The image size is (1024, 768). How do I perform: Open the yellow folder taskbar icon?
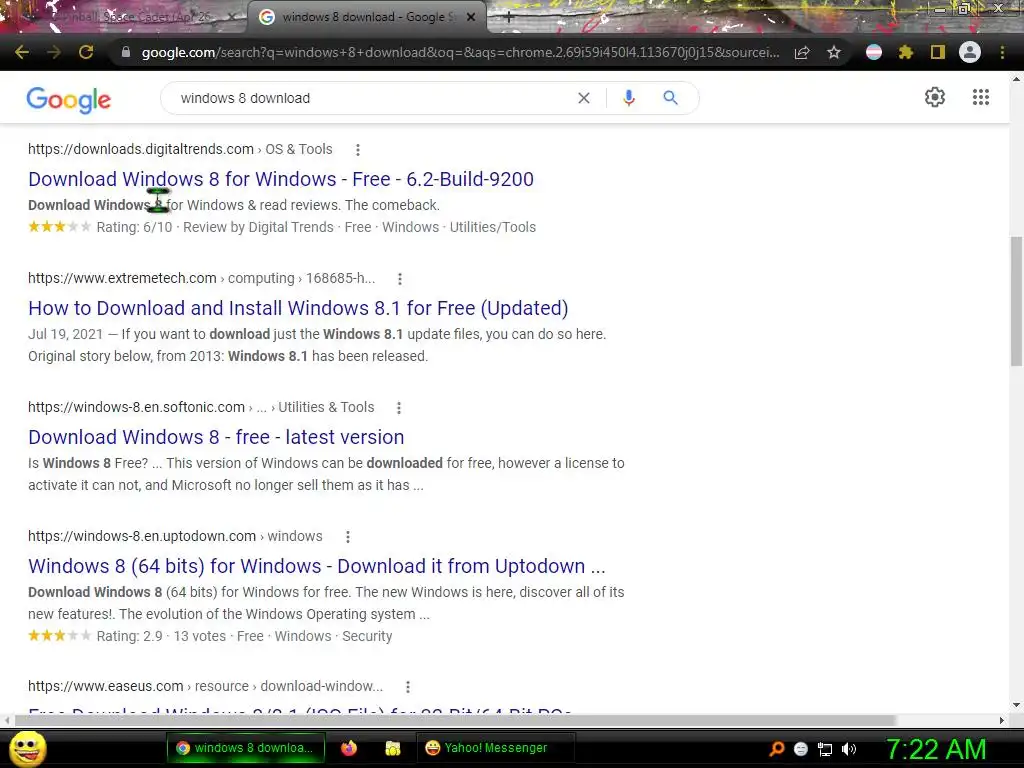tap(392, 748)
